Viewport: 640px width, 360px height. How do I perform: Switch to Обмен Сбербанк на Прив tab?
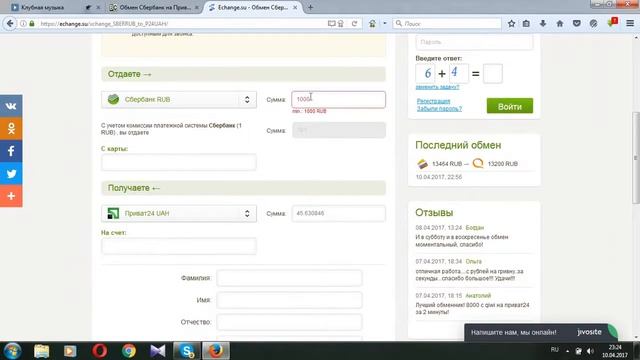[154, 7]
